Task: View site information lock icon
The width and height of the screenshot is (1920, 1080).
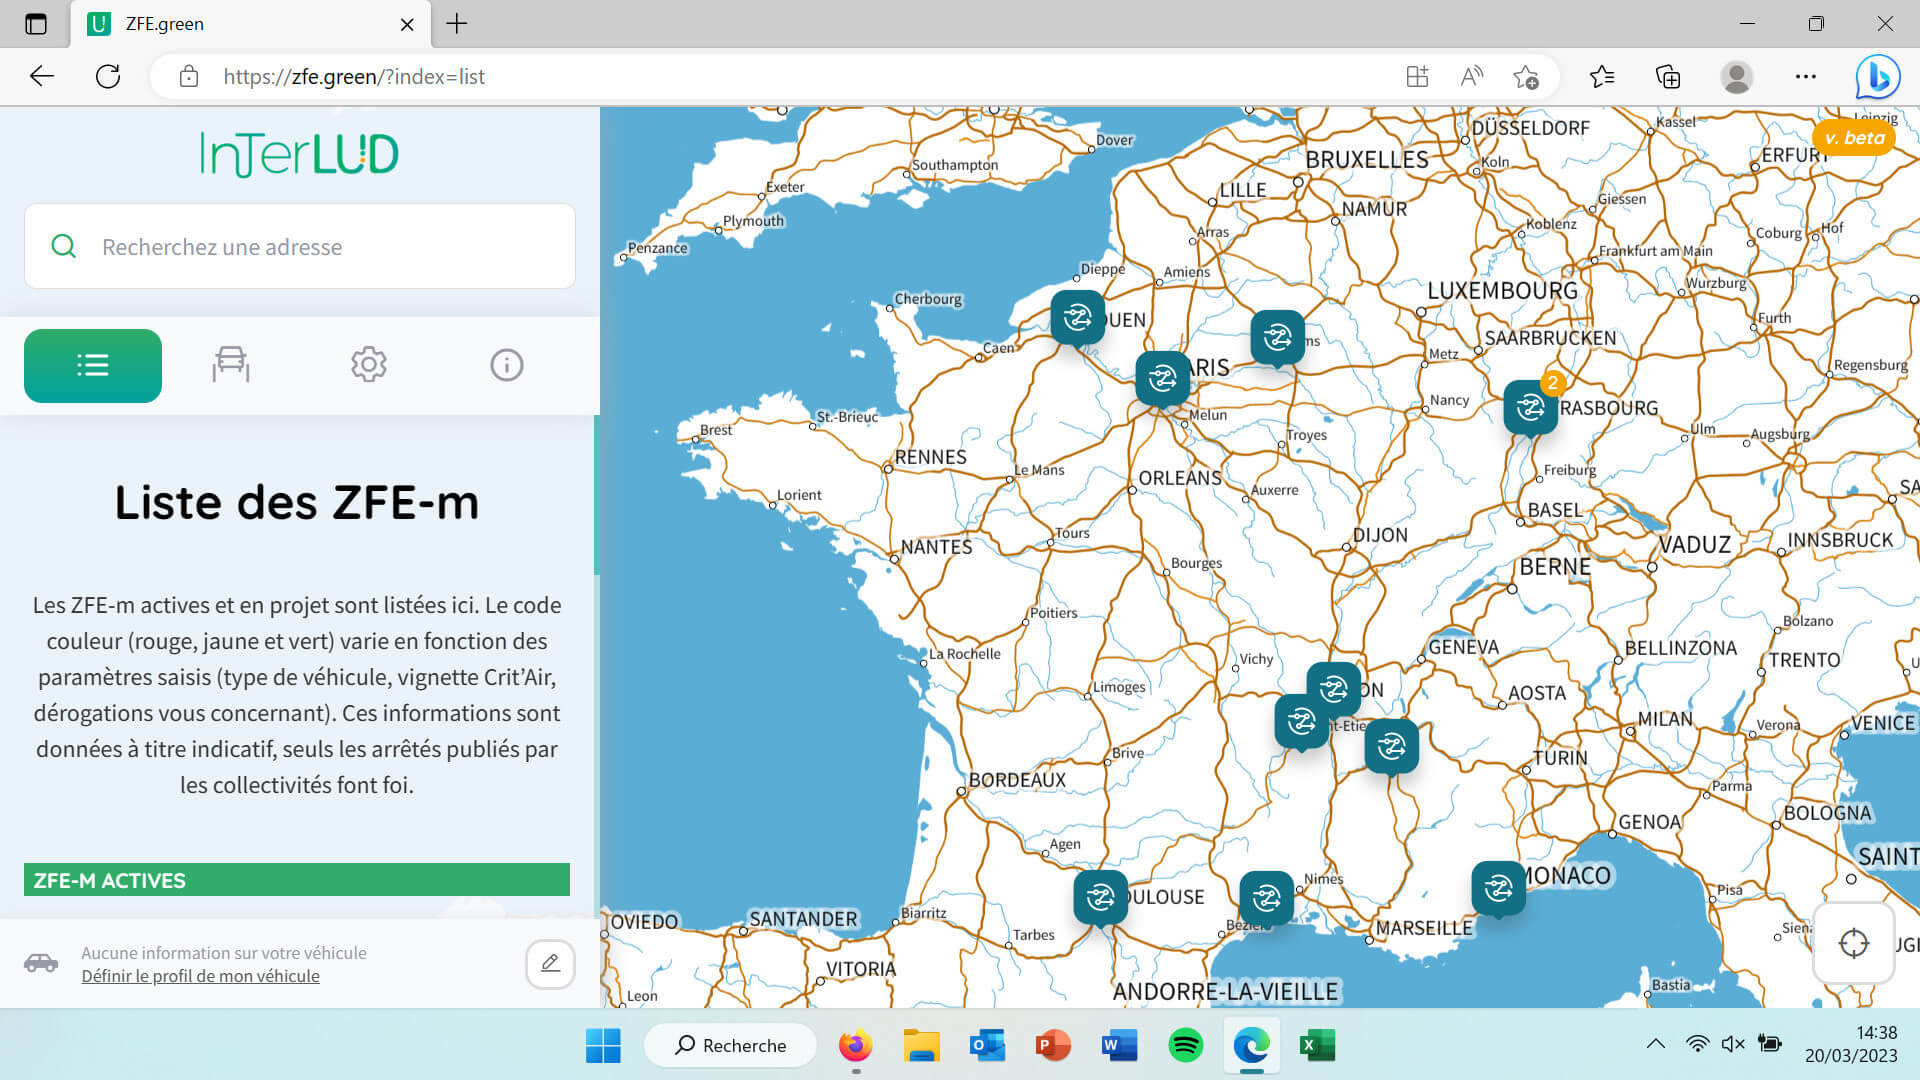Action: (189, 77)
